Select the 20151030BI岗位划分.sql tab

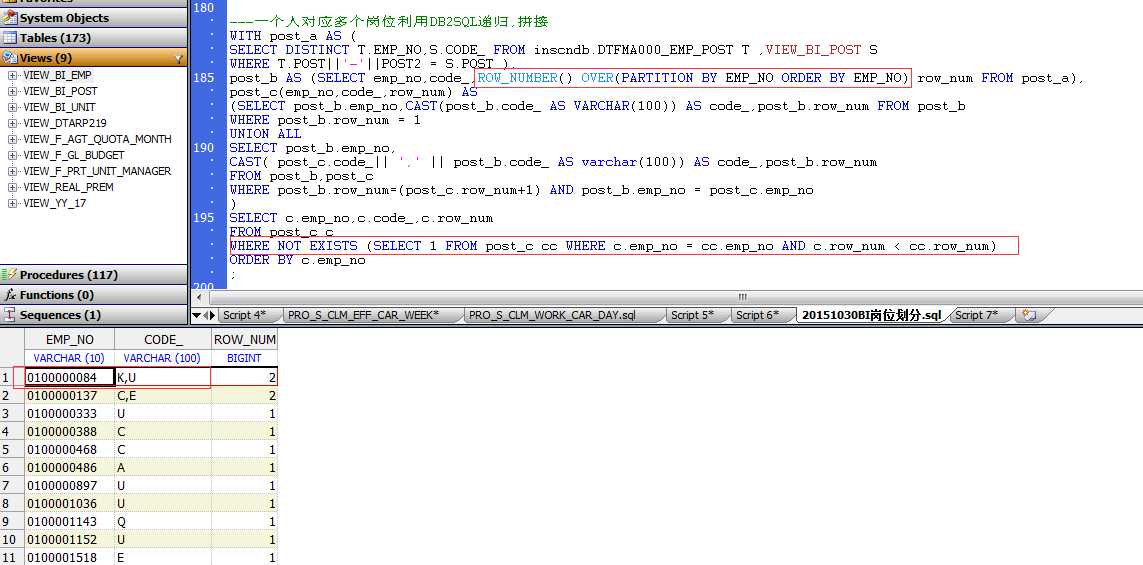pos(872,315)
